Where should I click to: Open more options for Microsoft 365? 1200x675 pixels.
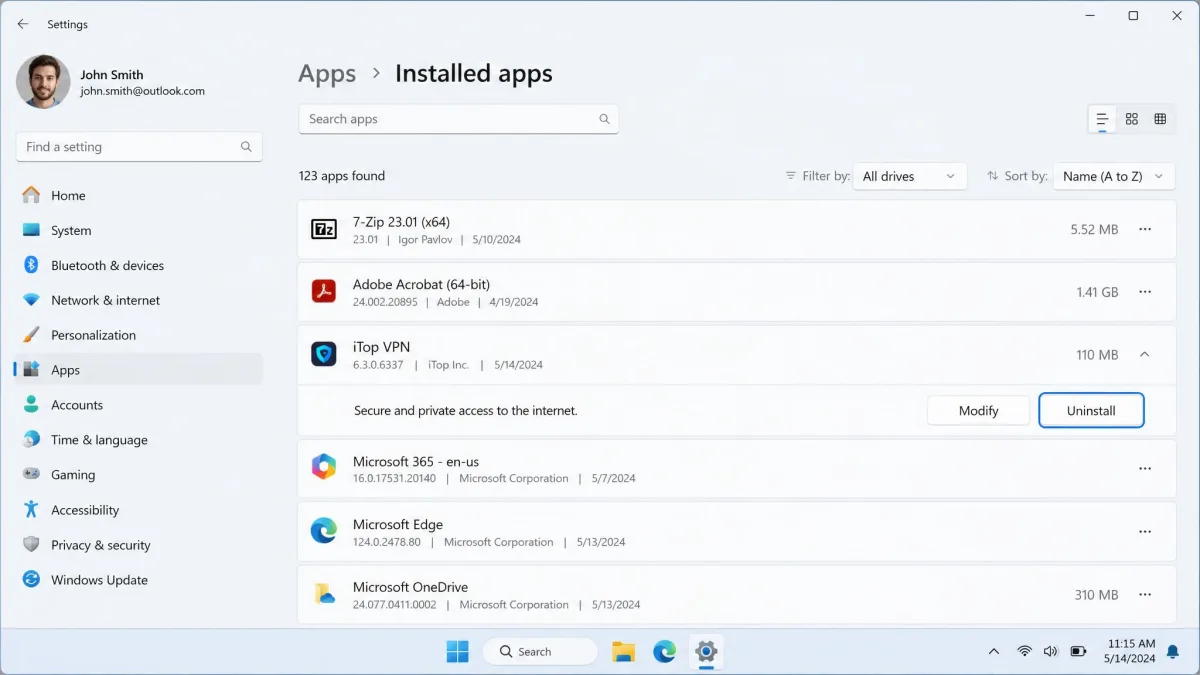click(x=1145, y=468)
